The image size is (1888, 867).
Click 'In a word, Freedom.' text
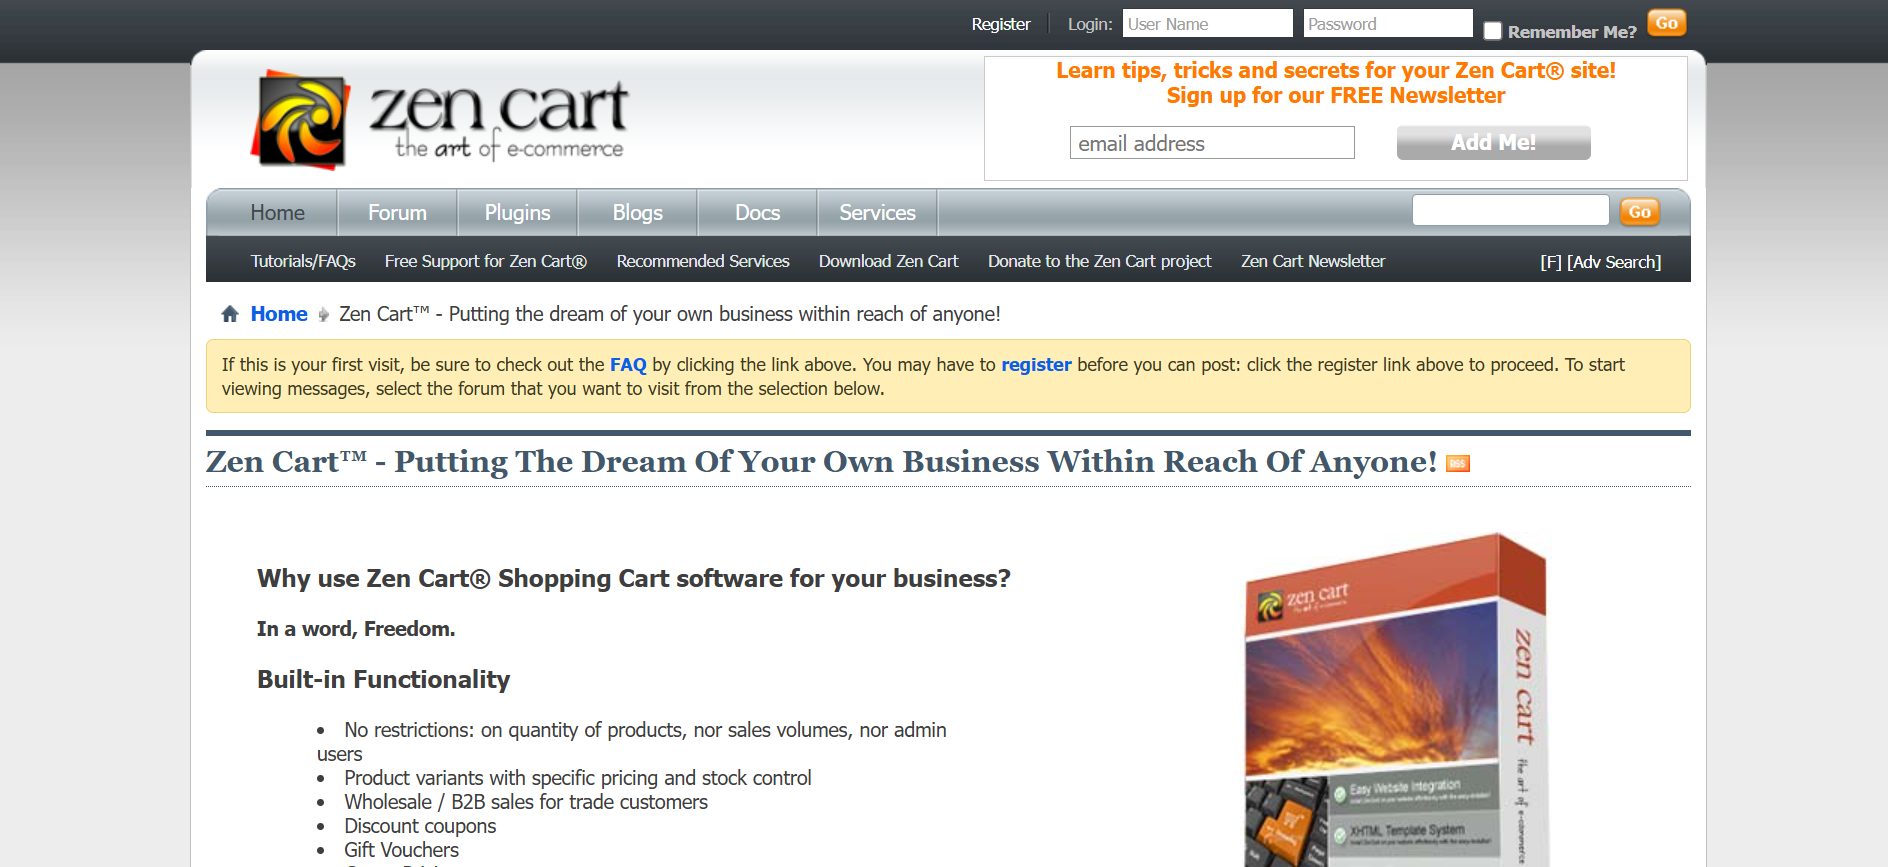(356, 629)
